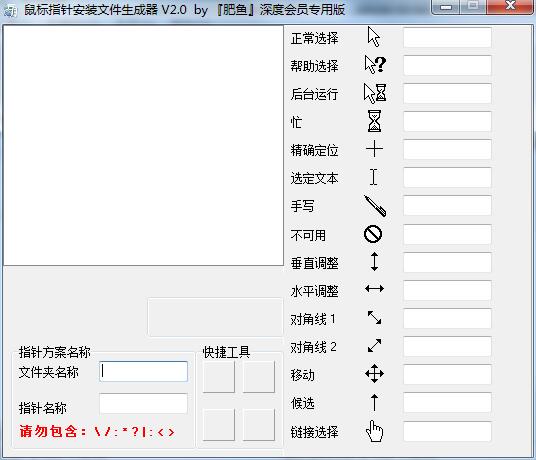
Task: Click the 移动 four-way move icon
Action: point(374,374)
